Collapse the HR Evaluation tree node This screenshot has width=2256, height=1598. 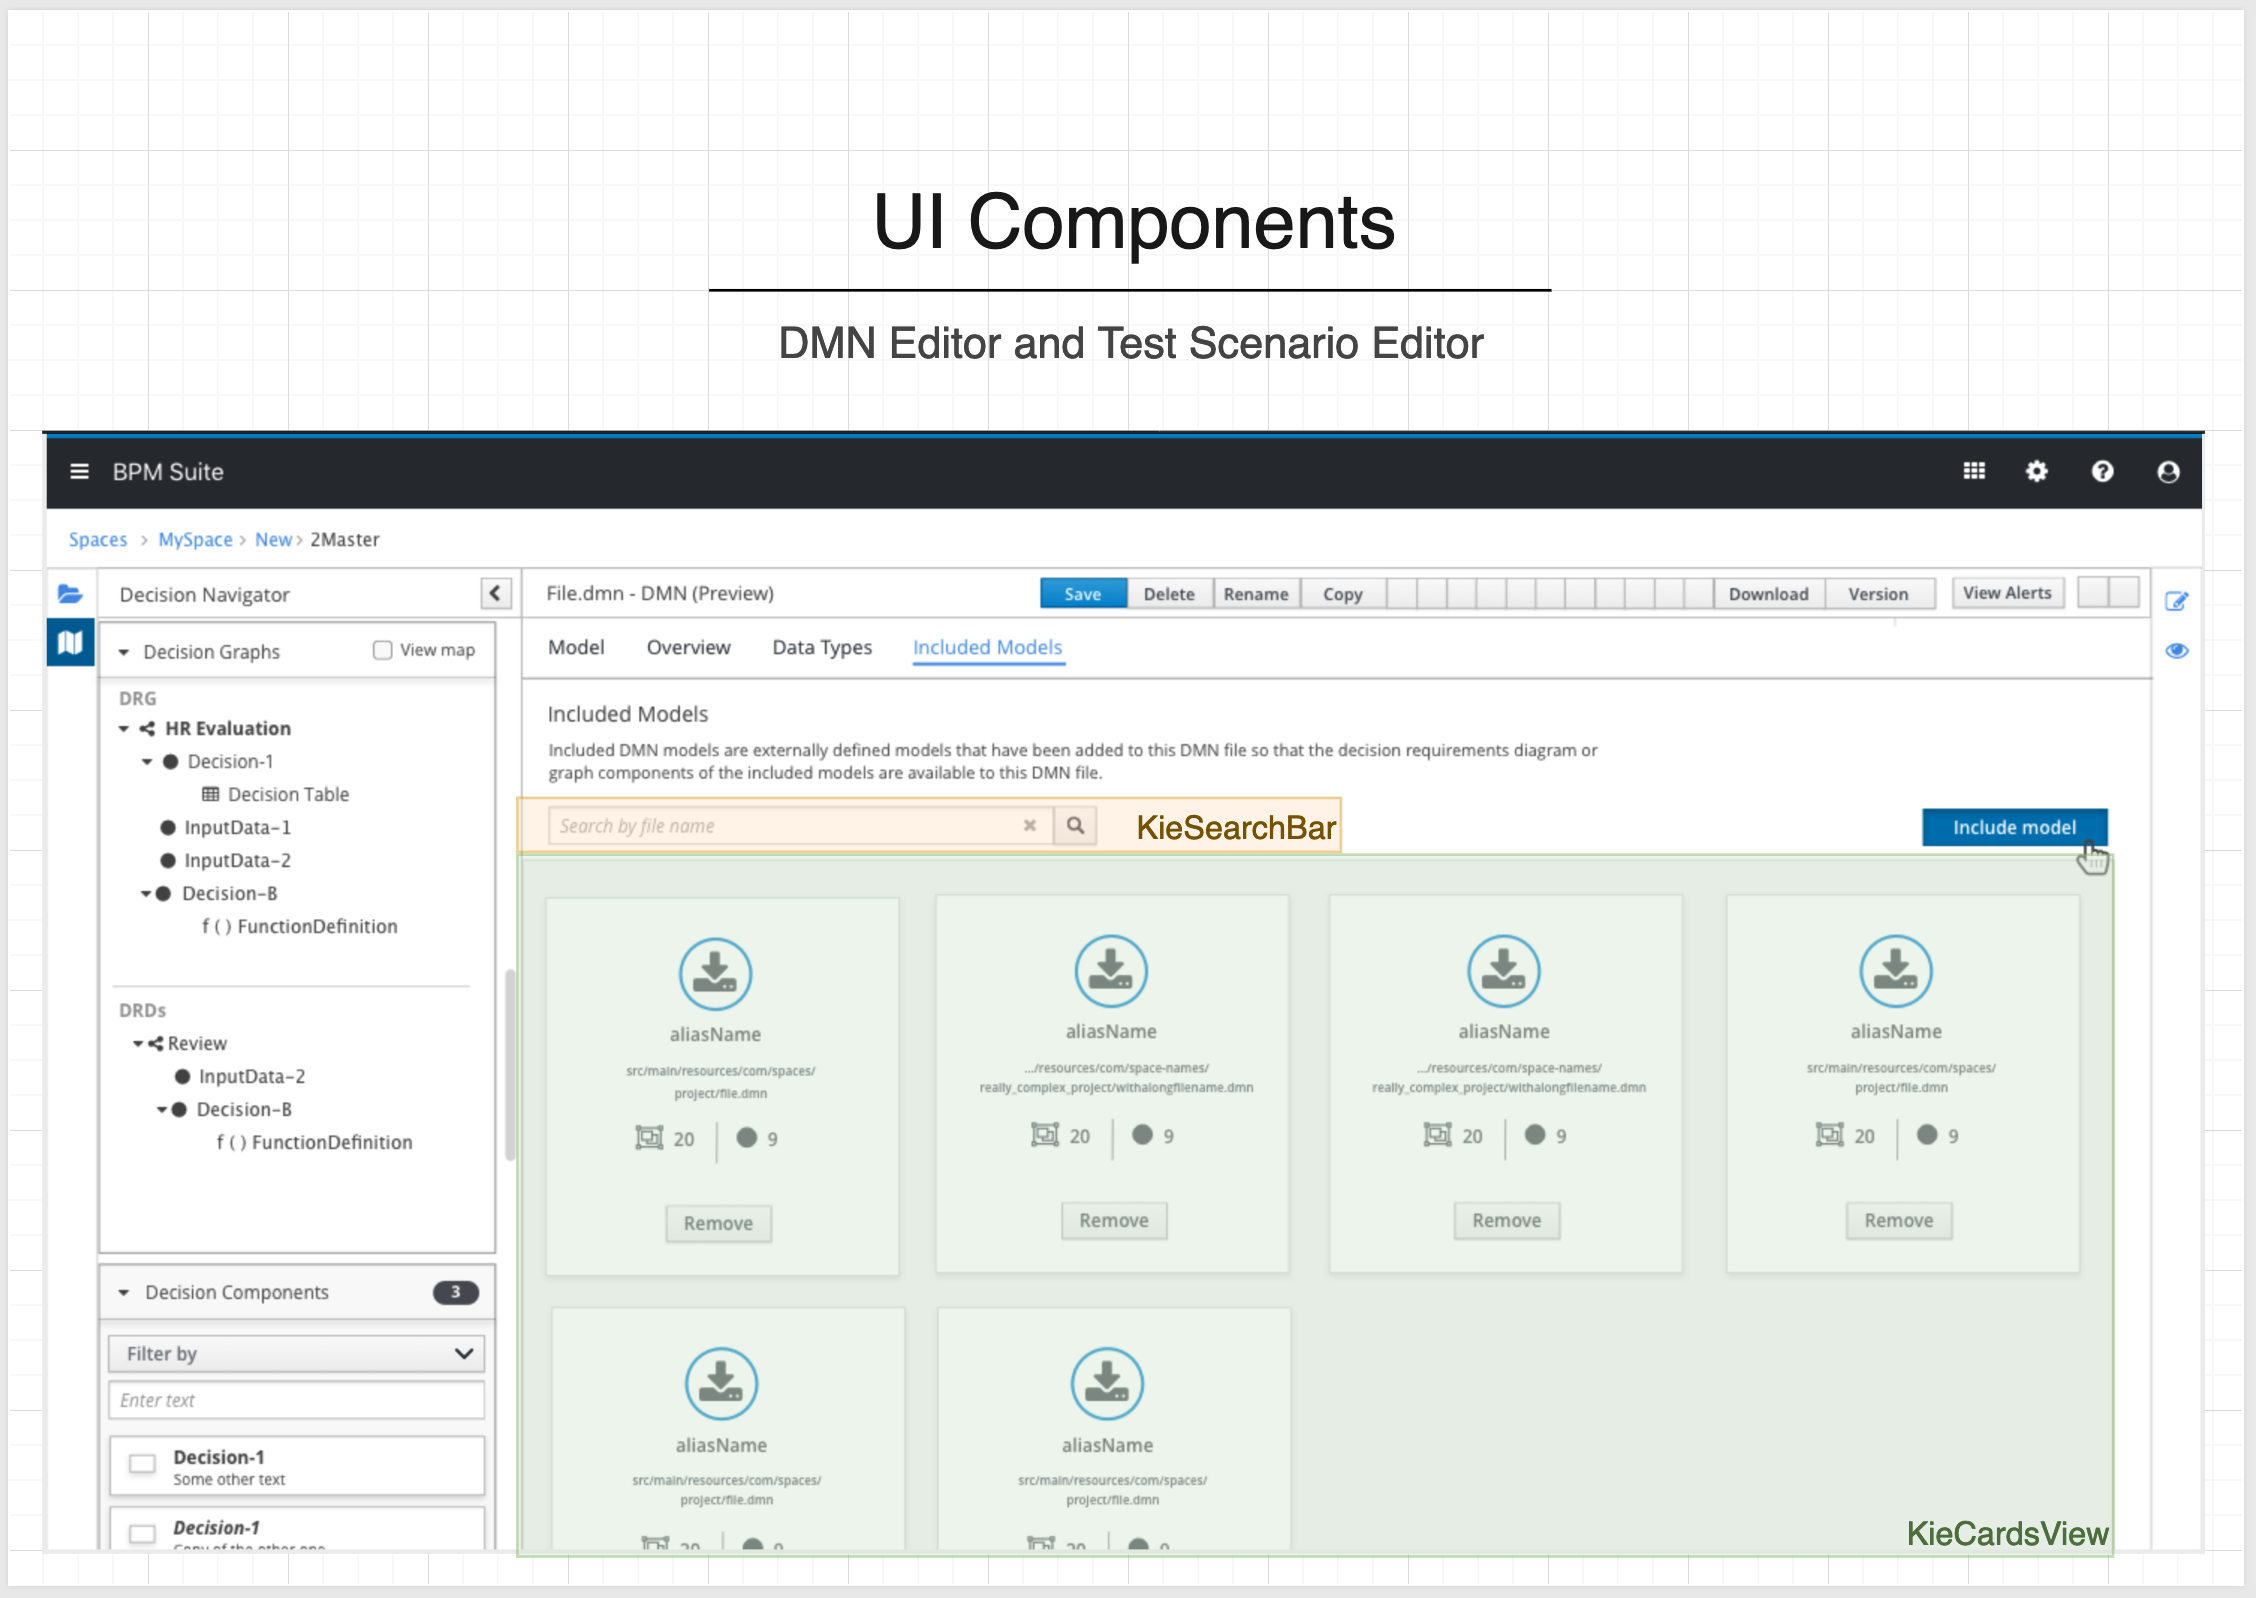124,729
